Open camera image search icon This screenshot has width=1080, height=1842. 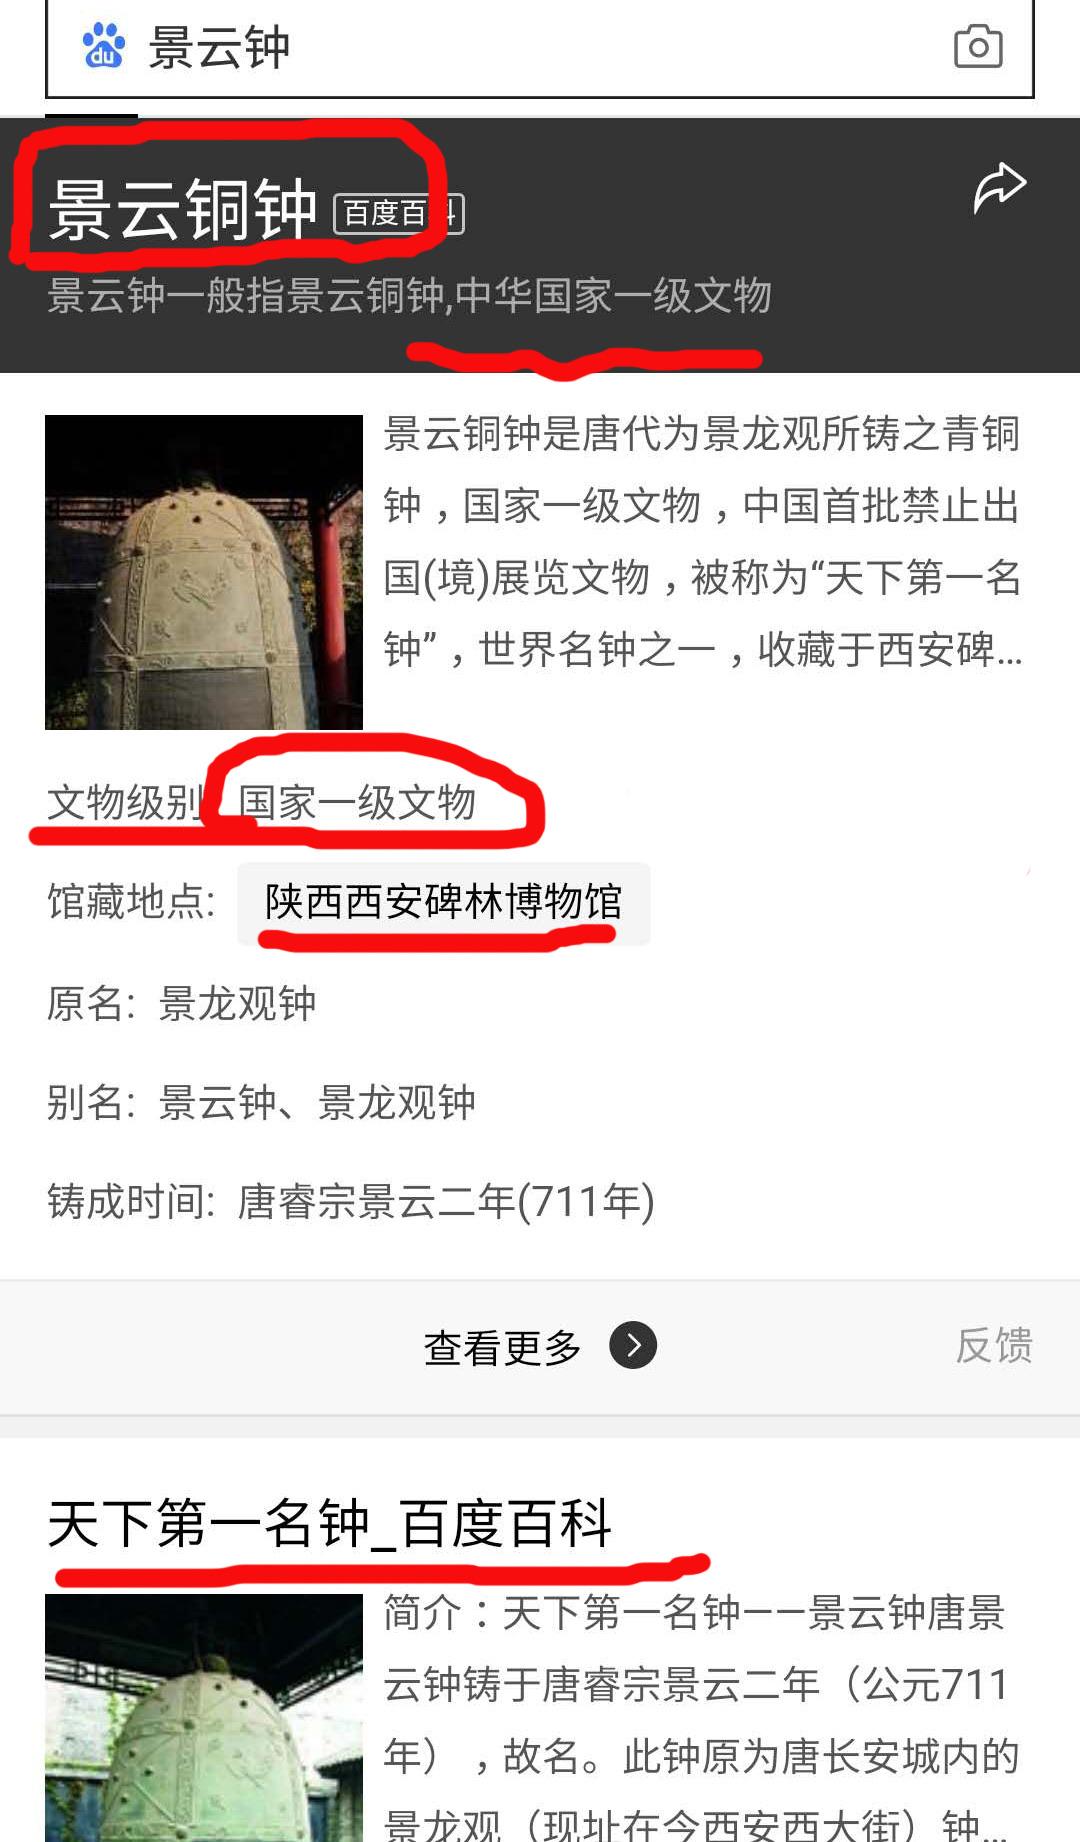tap(978, 46)
